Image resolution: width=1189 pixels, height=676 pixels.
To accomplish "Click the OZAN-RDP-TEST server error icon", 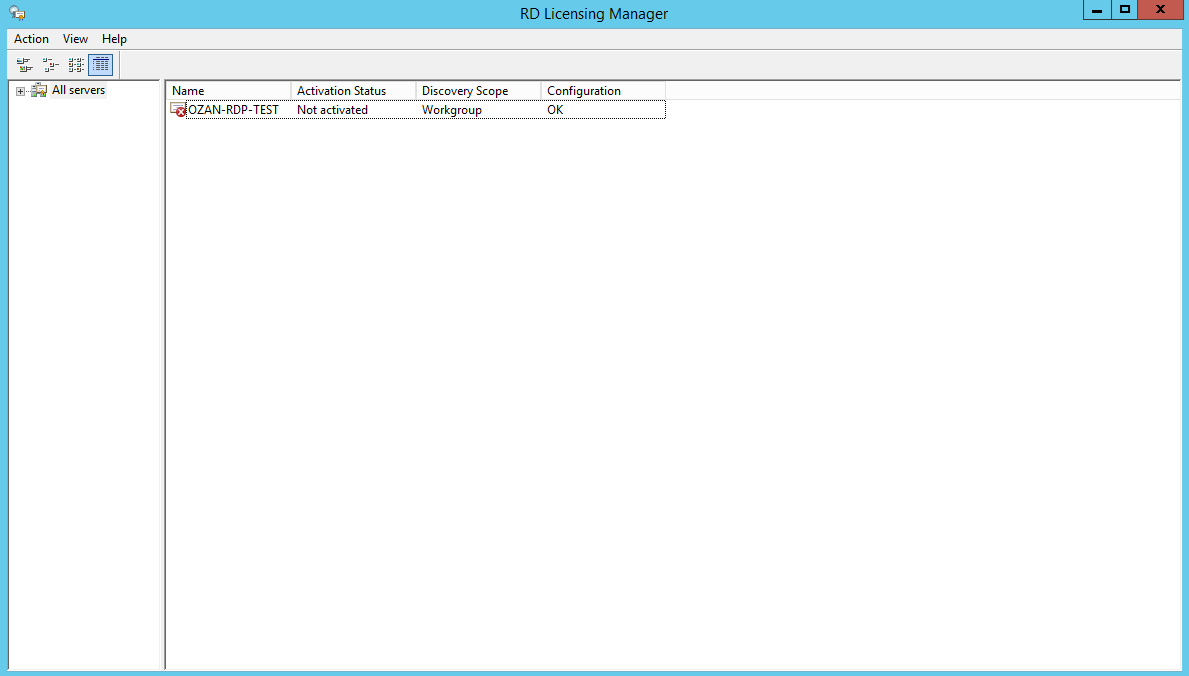I will [x=178, y=110].
